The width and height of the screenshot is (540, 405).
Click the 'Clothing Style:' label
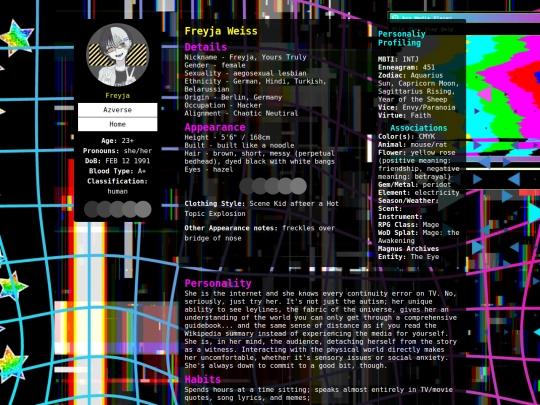point(215,204)
